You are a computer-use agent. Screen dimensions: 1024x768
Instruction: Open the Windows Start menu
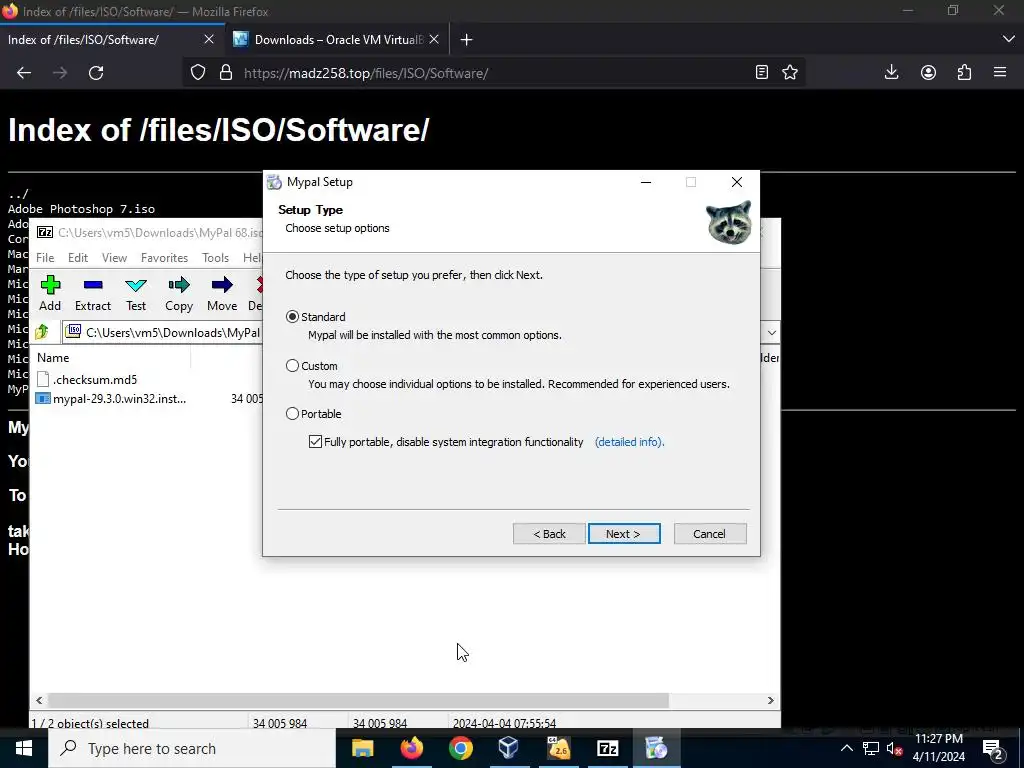(24, 748)
